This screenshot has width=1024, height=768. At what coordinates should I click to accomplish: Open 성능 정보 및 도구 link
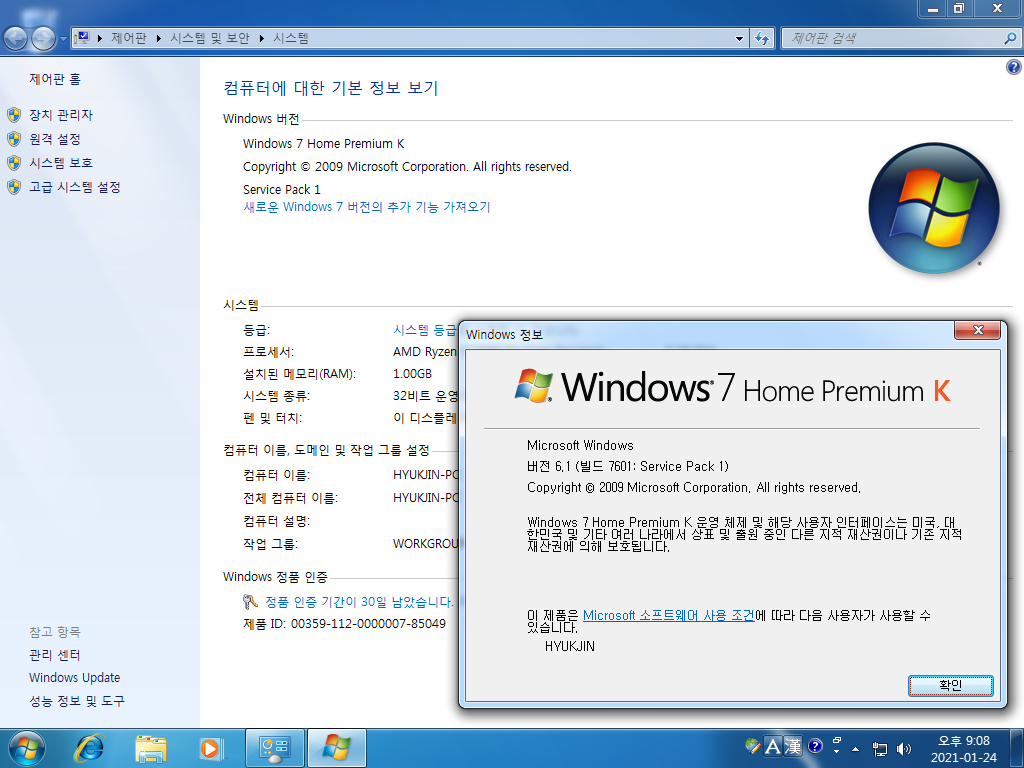pos(76,701)
